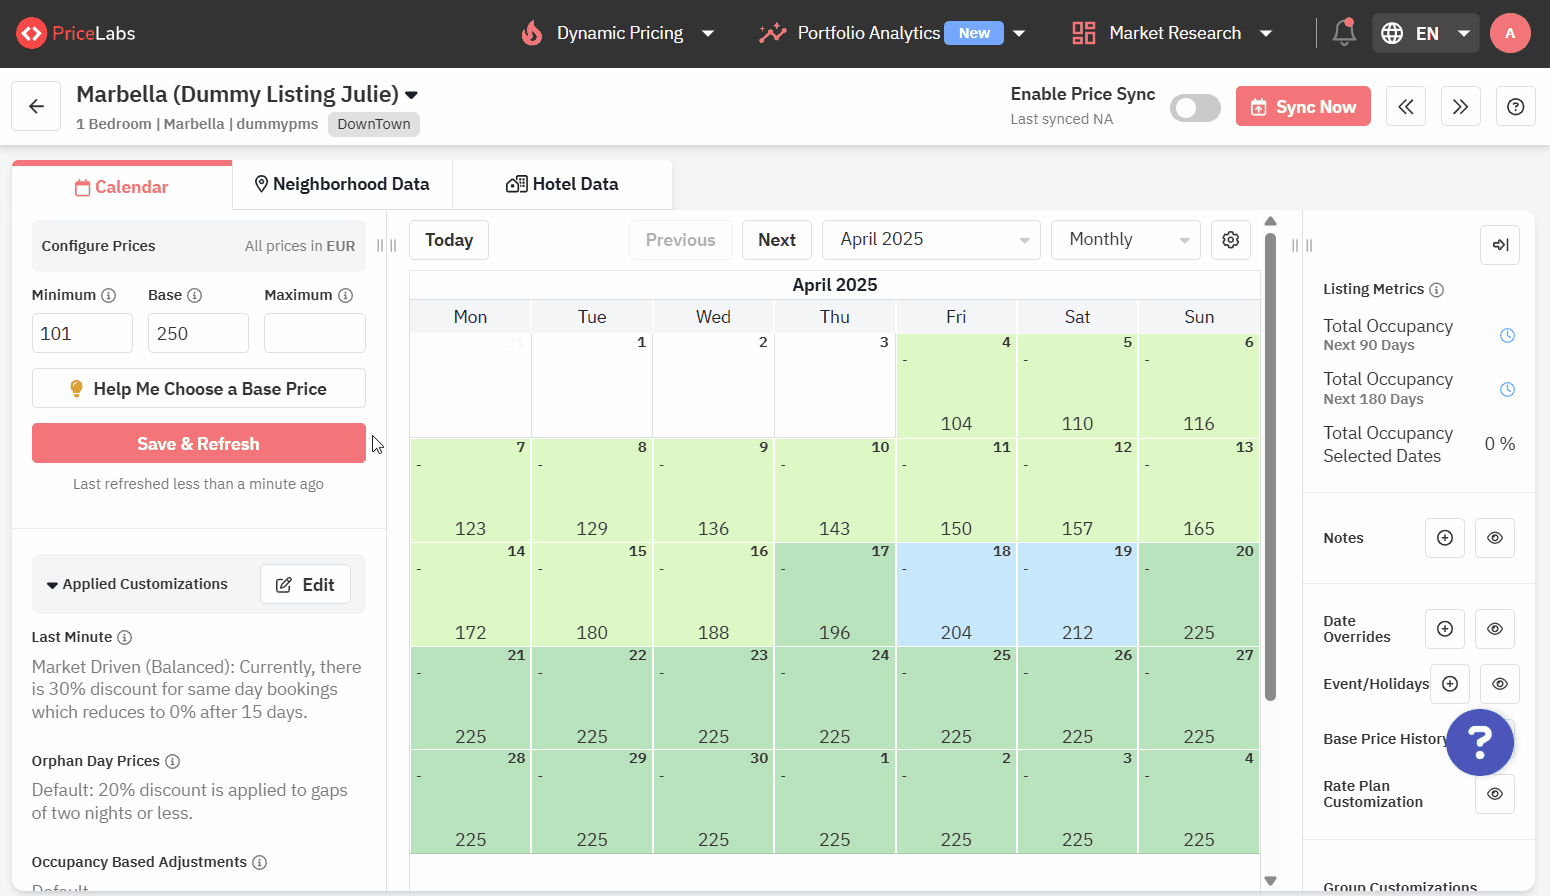Collapse the right side panel arrow
Screen dimensions: 1550x896
coord(1499,245)
